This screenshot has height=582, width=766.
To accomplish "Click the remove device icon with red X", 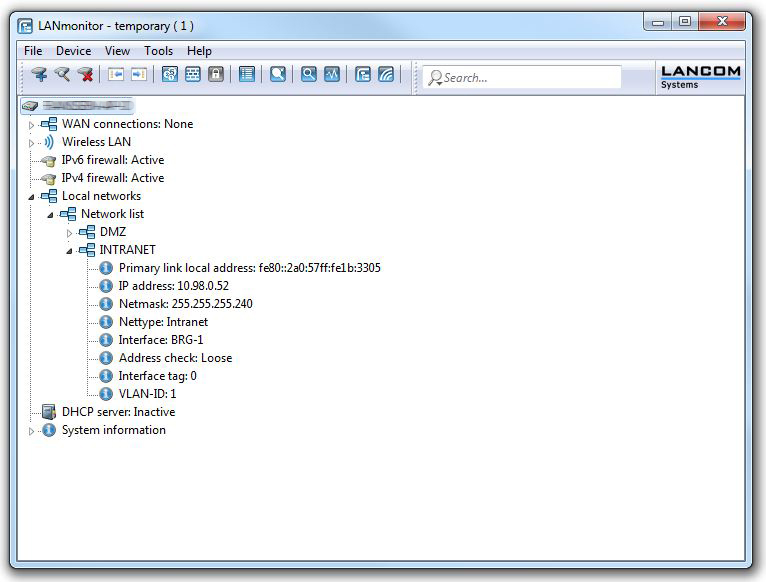I will [x=85, y=74].
